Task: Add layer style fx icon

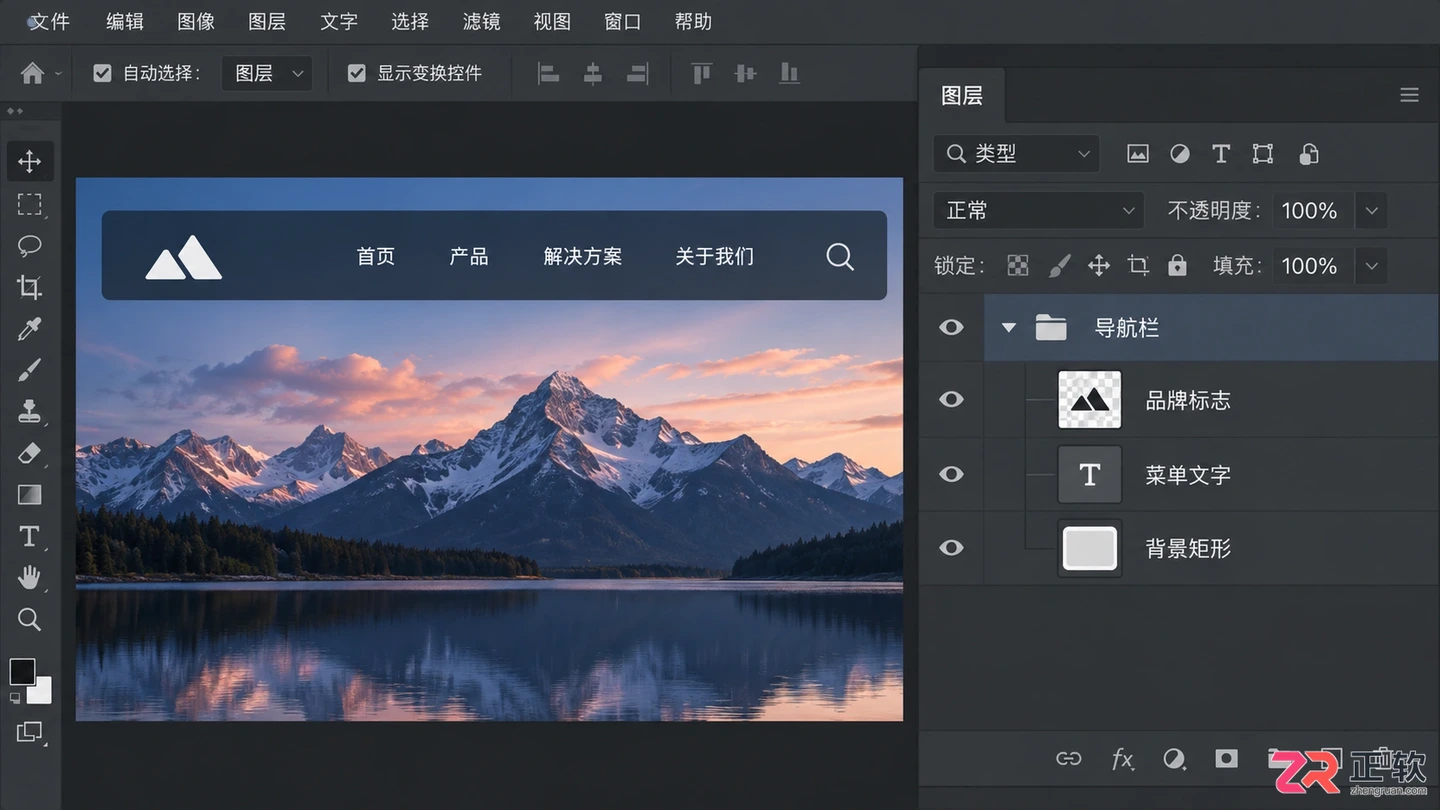Action: tap(1123, 759)
